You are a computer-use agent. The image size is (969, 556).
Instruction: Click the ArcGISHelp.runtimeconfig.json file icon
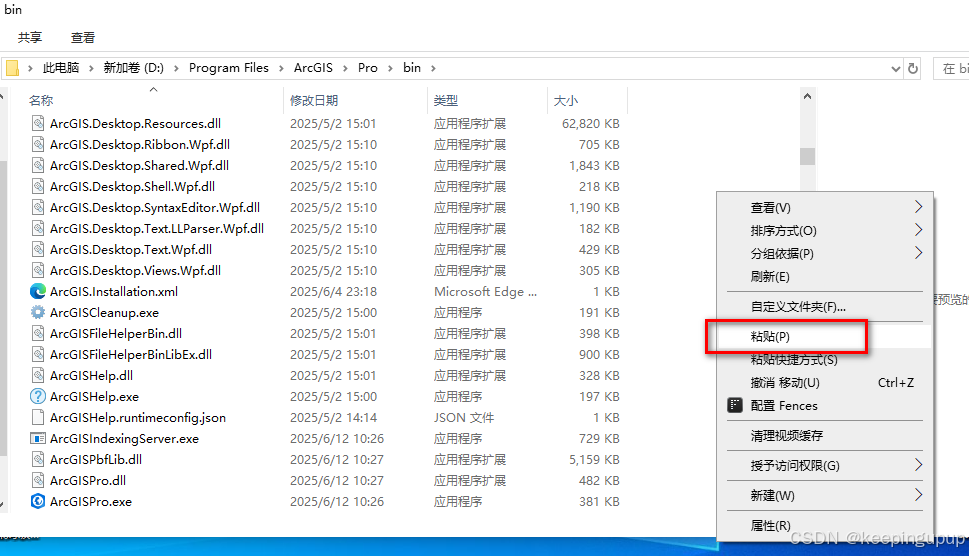38,418
